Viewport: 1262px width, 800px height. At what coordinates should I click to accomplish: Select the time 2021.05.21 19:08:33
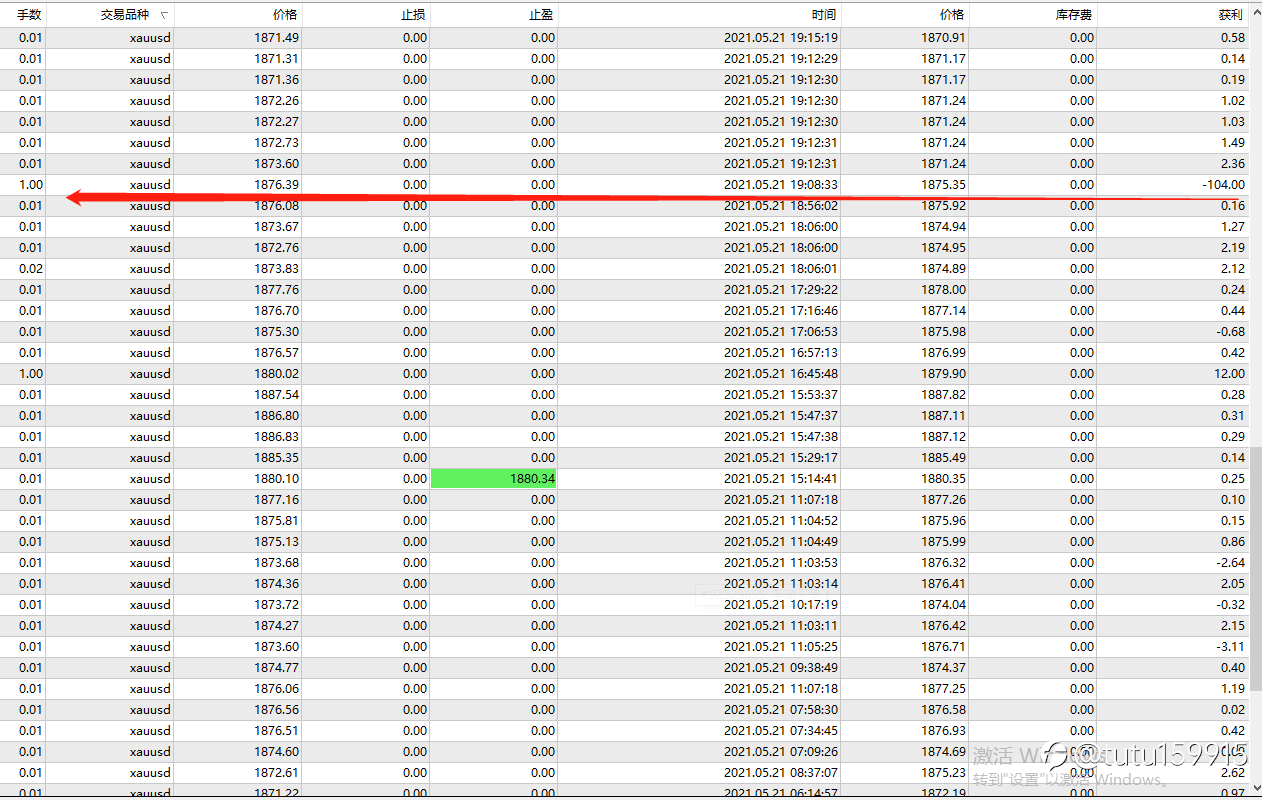point(781,185)
